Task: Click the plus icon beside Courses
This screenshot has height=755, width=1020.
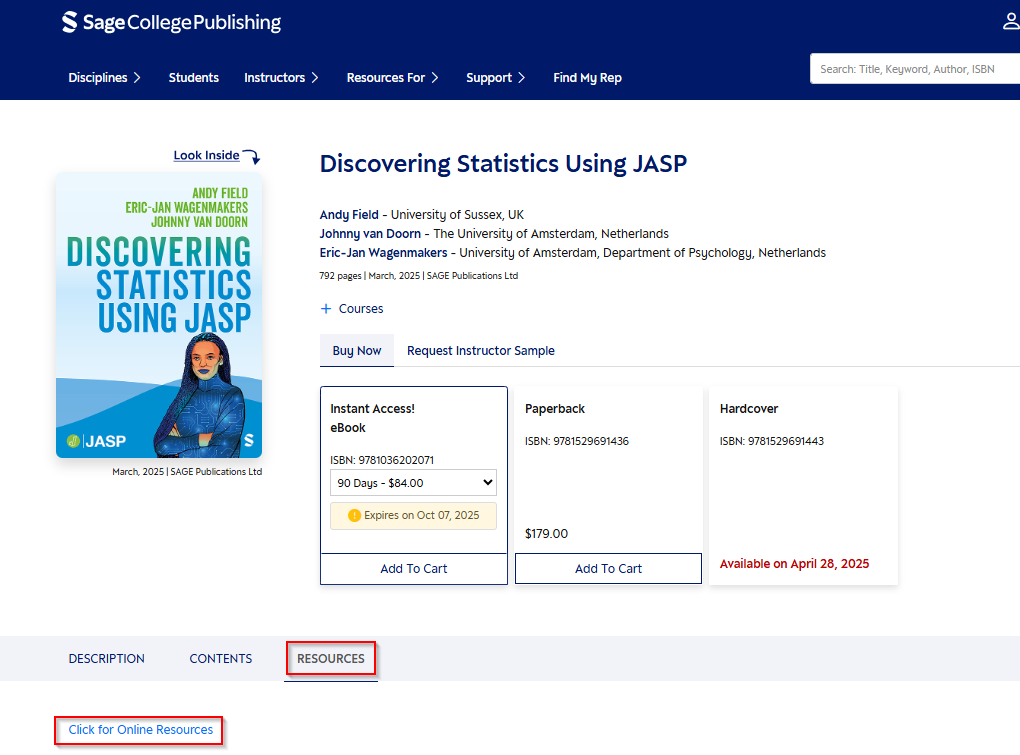Action: (326, 309)
